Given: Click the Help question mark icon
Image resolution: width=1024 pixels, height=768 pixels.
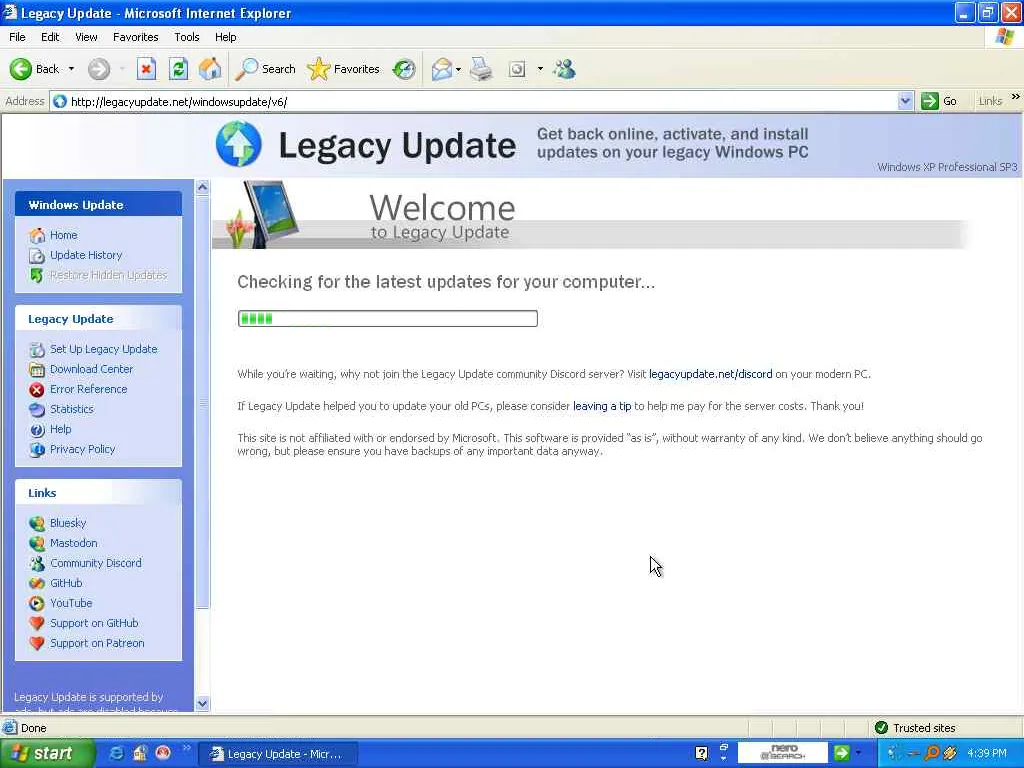Looking at the screenshot, I should pos(37,430).
